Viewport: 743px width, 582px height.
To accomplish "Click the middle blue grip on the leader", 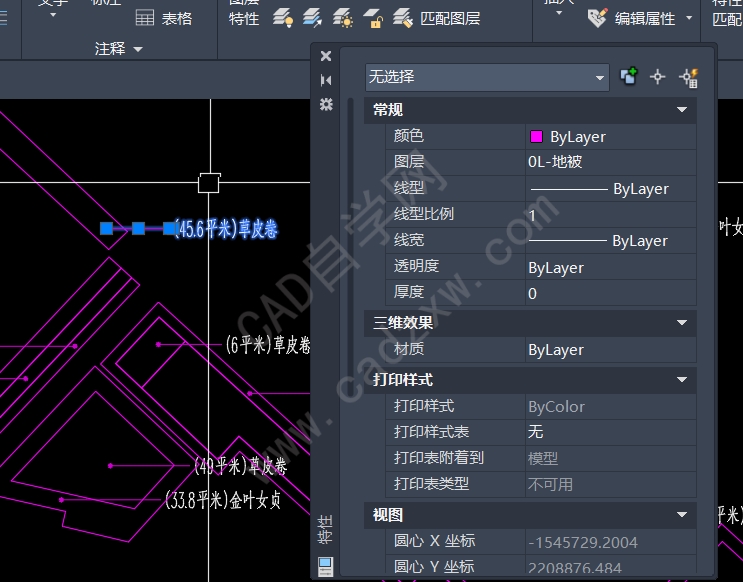I will click(x=138, y=228).
